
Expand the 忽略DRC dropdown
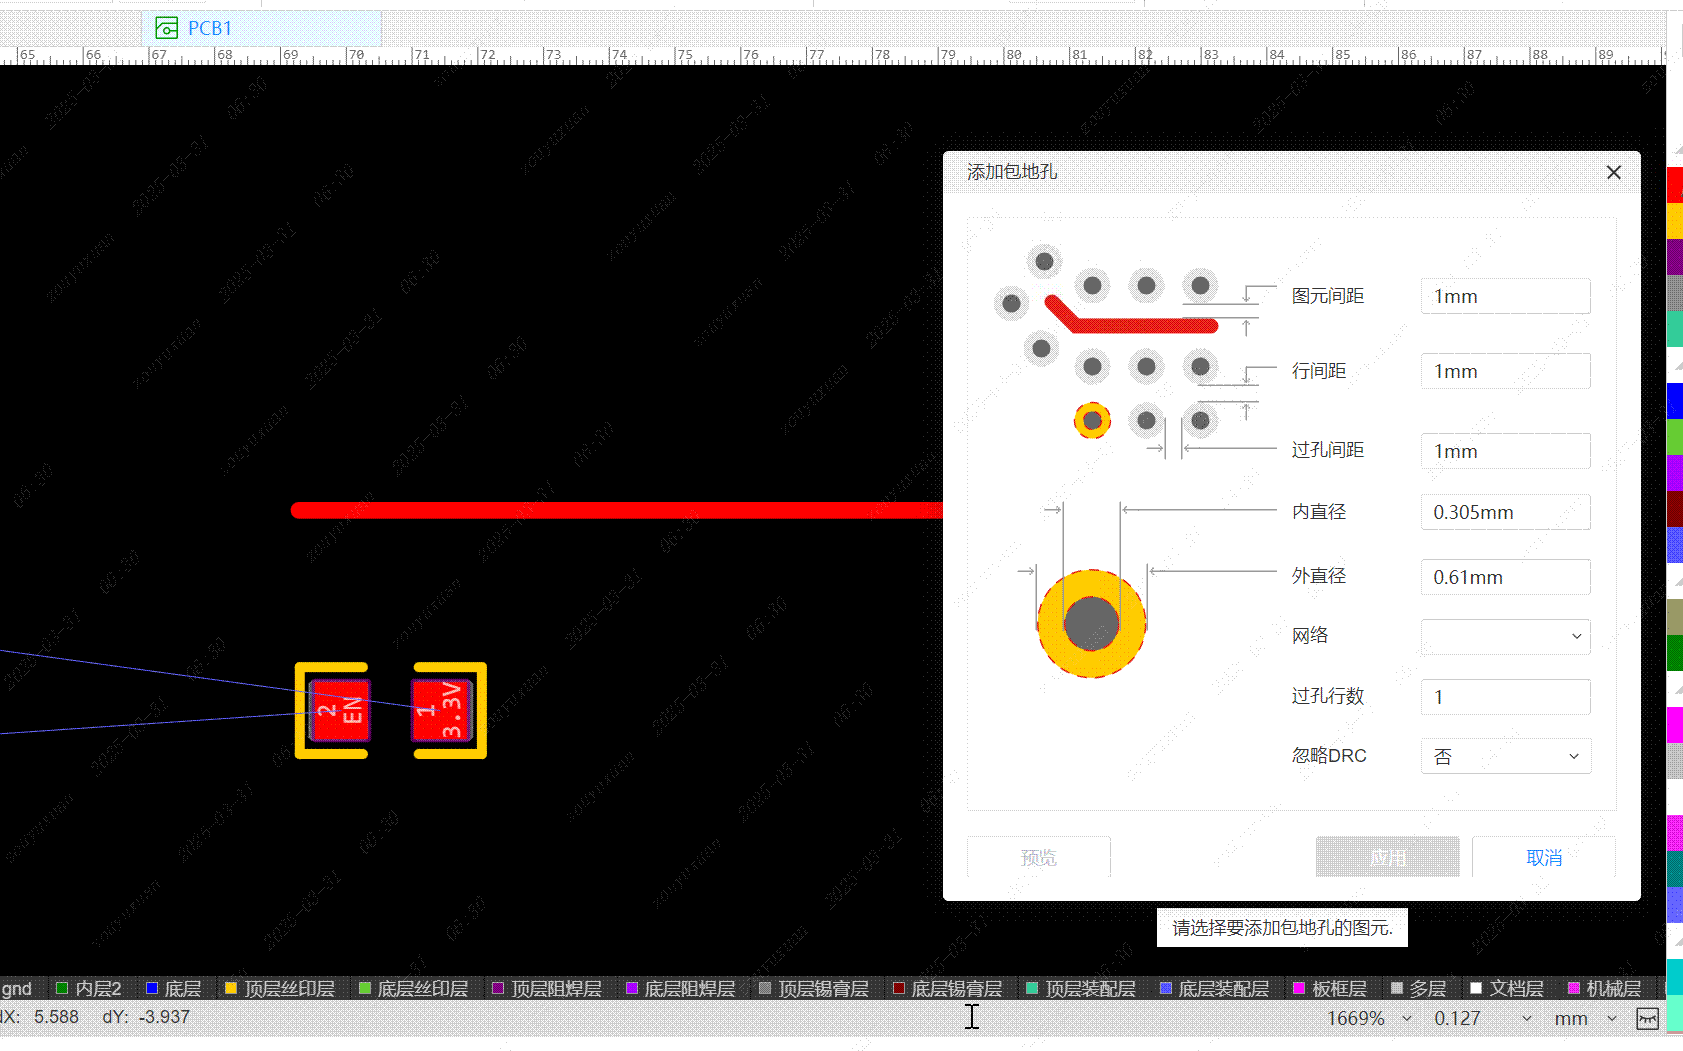(x=1505, y=756)
